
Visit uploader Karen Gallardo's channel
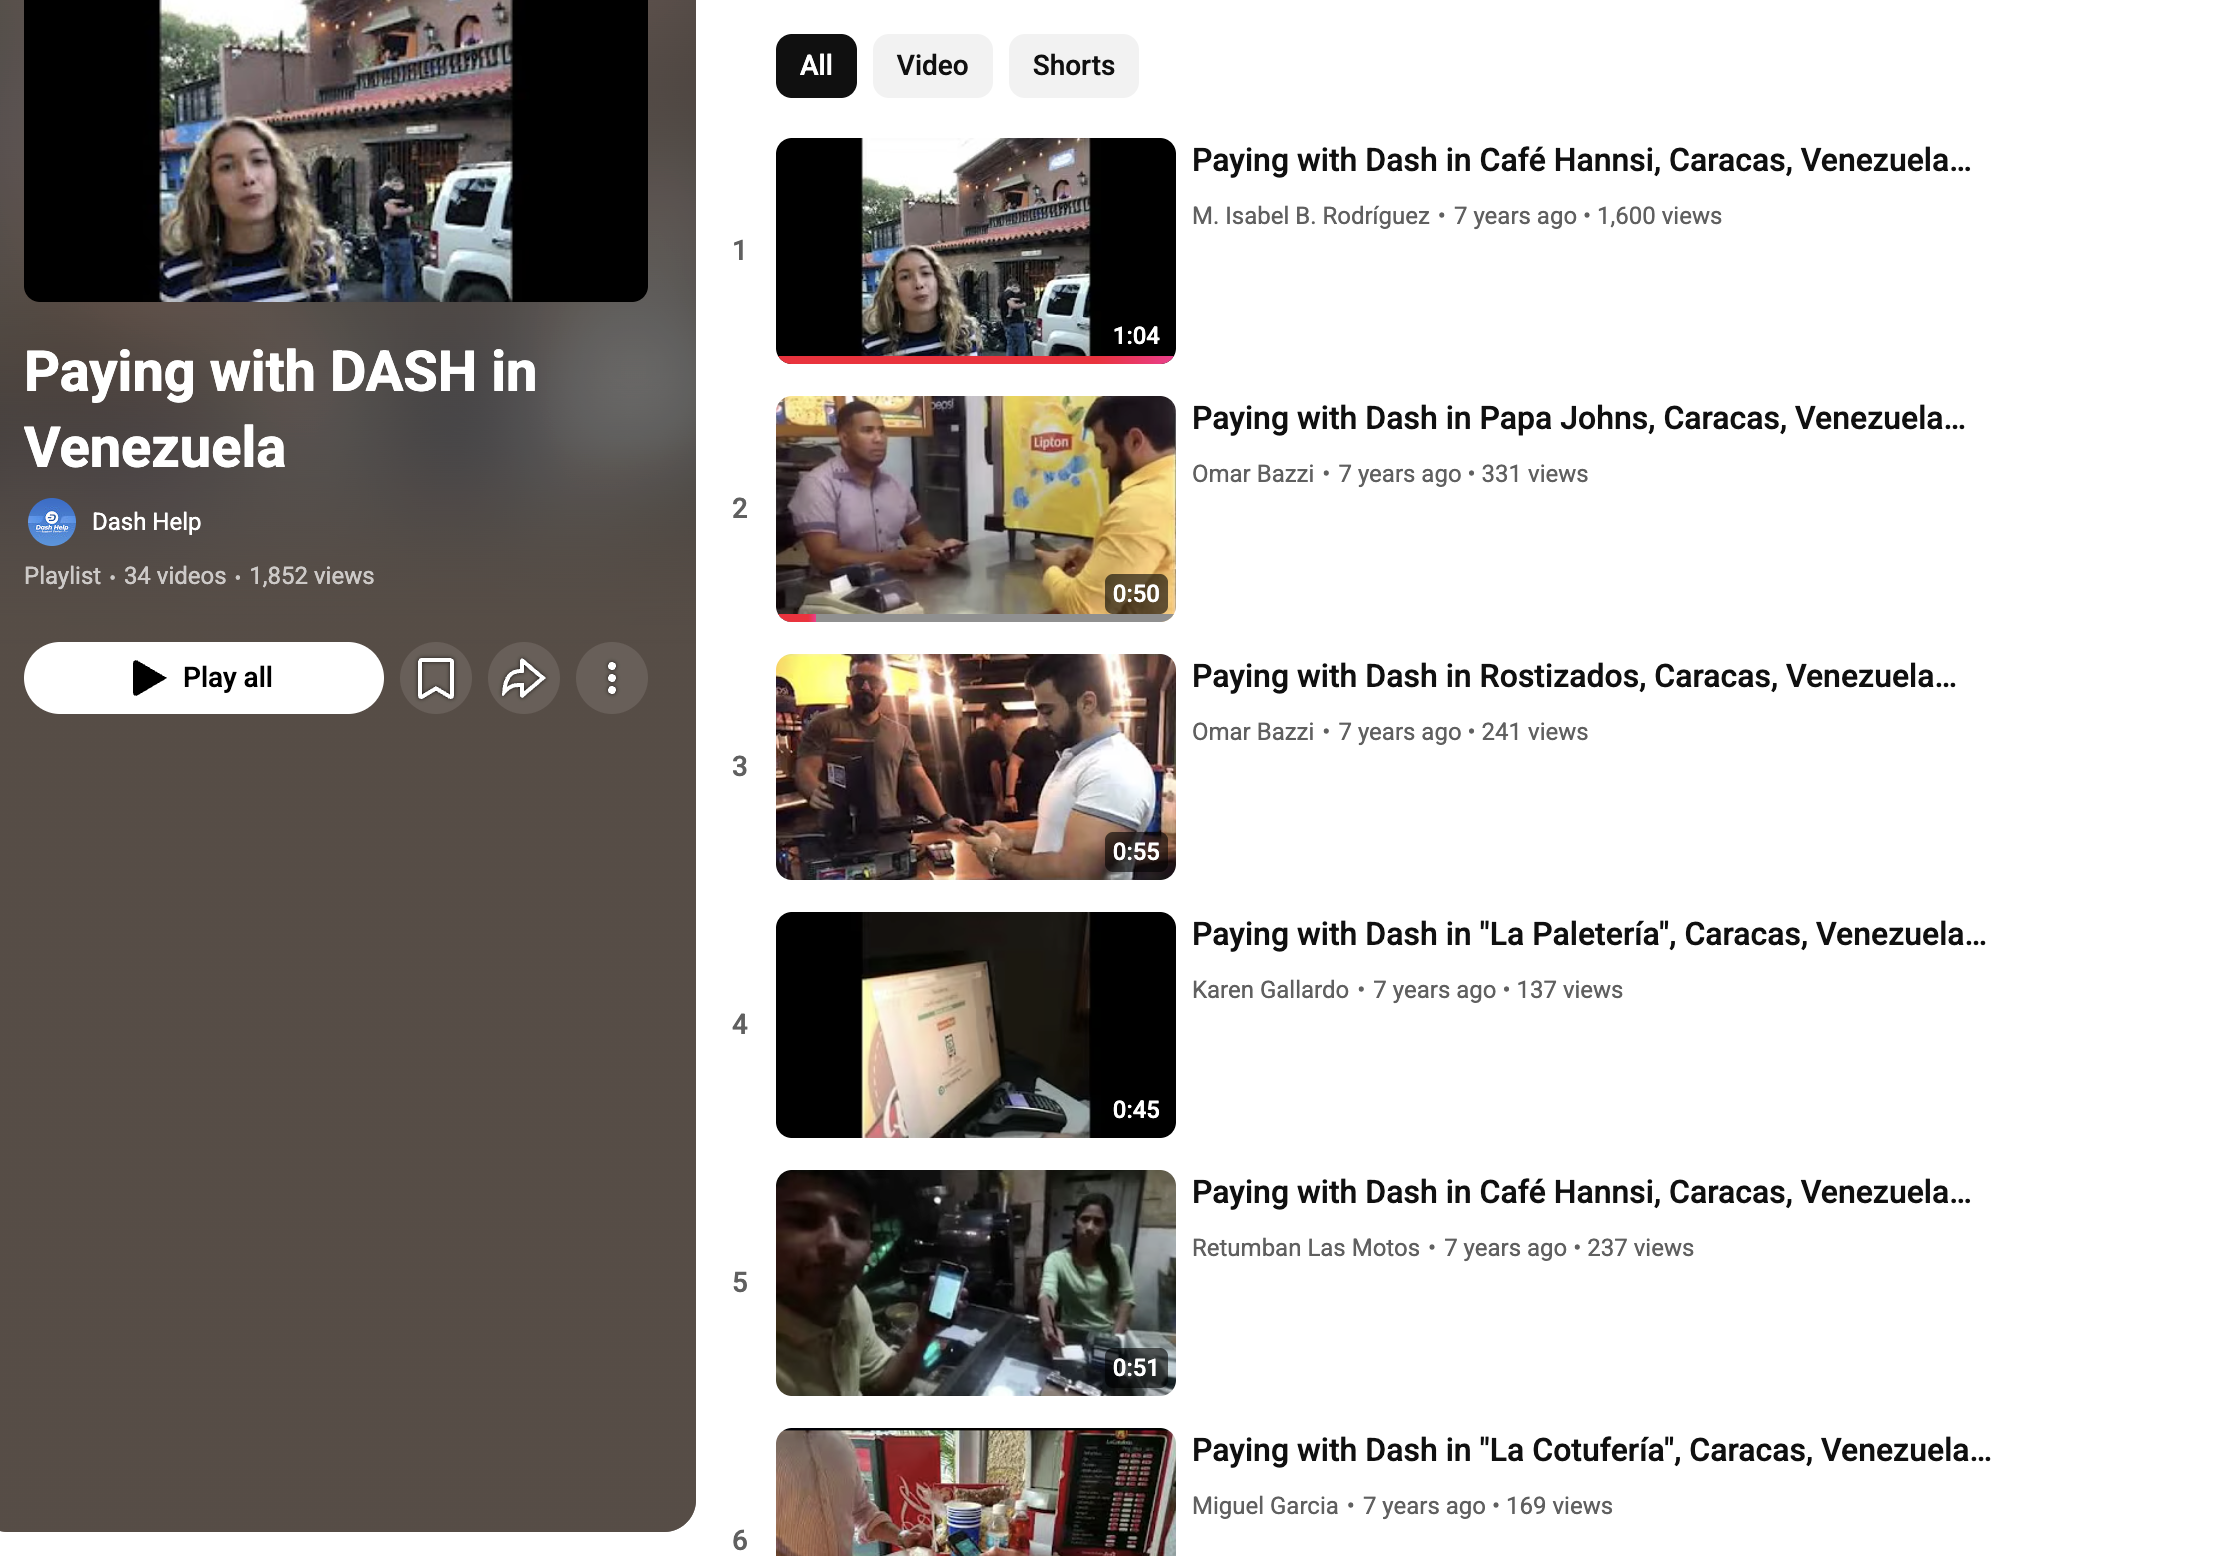(1270, 989)
